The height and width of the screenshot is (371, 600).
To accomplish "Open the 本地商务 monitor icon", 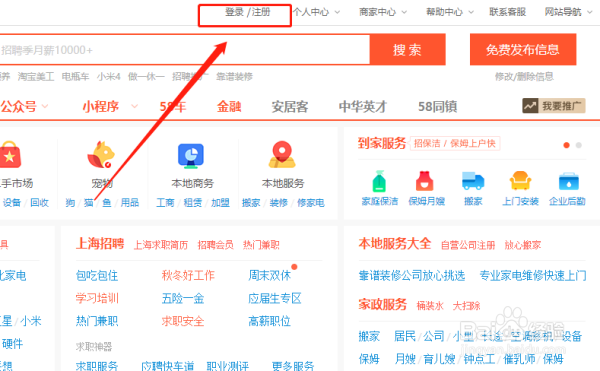I will [x=191, y=156].
